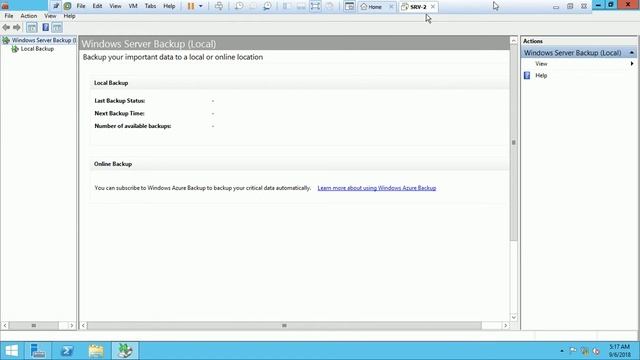This screenshot has height=360, width=640.
Task: Click the blue Help toolbar icon
Action: tap(45, 27)
